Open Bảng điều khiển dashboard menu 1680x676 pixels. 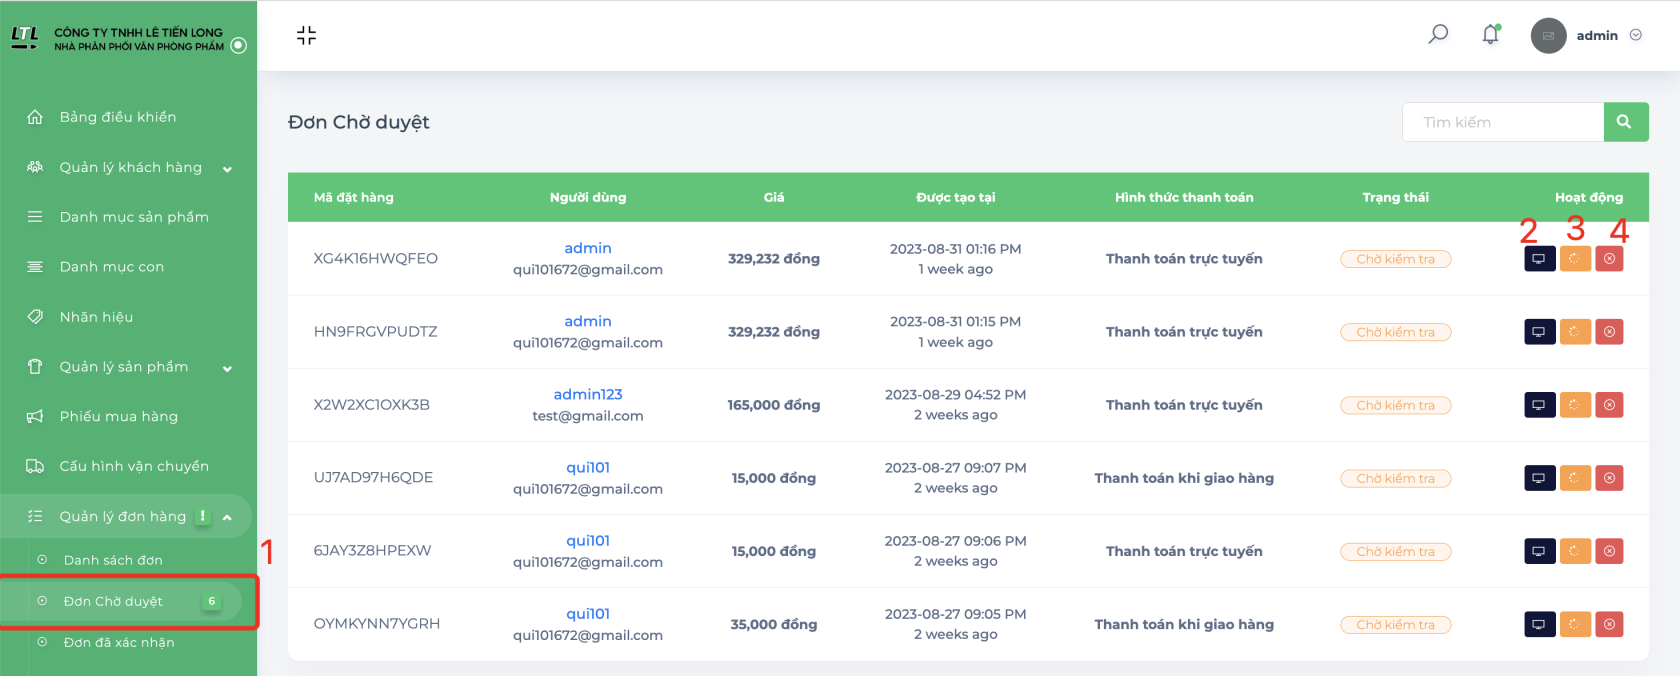(x=118, y=117)
